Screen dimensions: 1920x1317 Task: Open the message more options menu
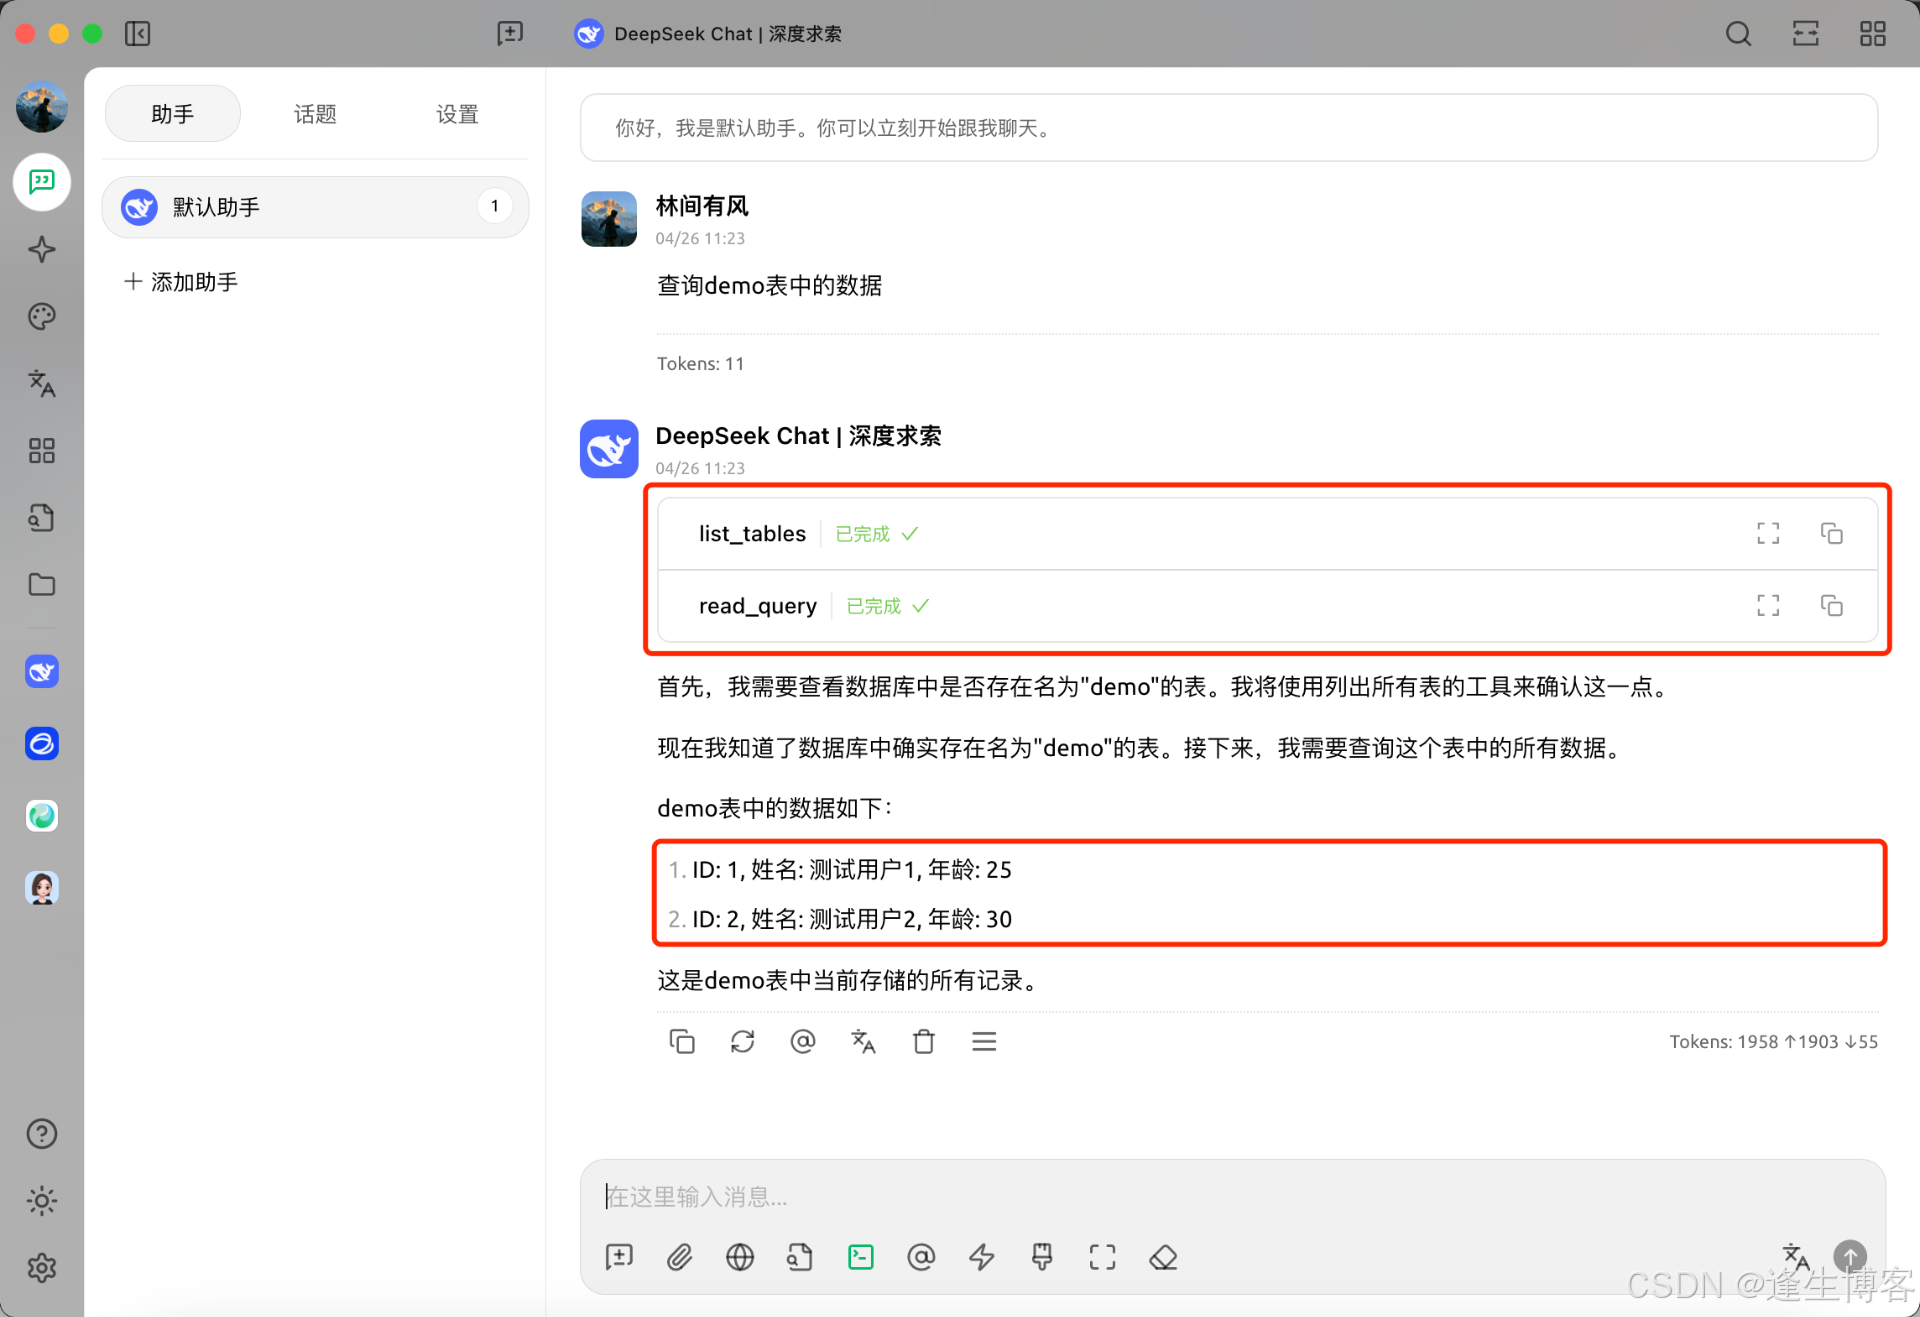(x=984, y=1042)
